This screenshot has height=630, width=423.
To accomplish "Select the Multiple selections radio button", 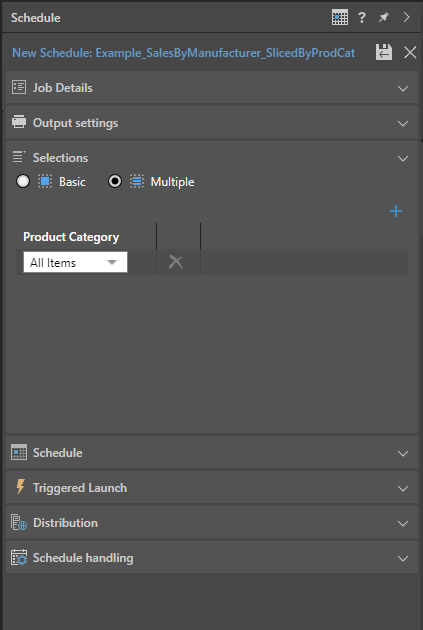I will [x=115, y=182].
